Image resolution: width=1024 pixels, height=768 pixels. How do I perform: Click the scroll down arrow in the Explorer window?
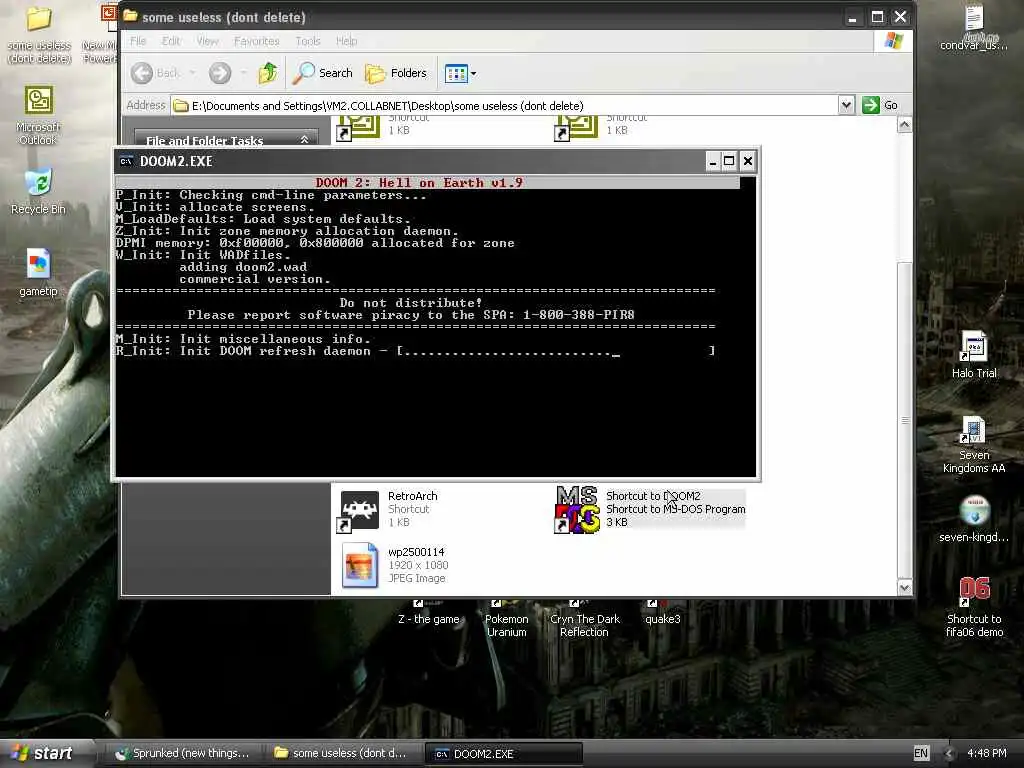pos(904,587)
